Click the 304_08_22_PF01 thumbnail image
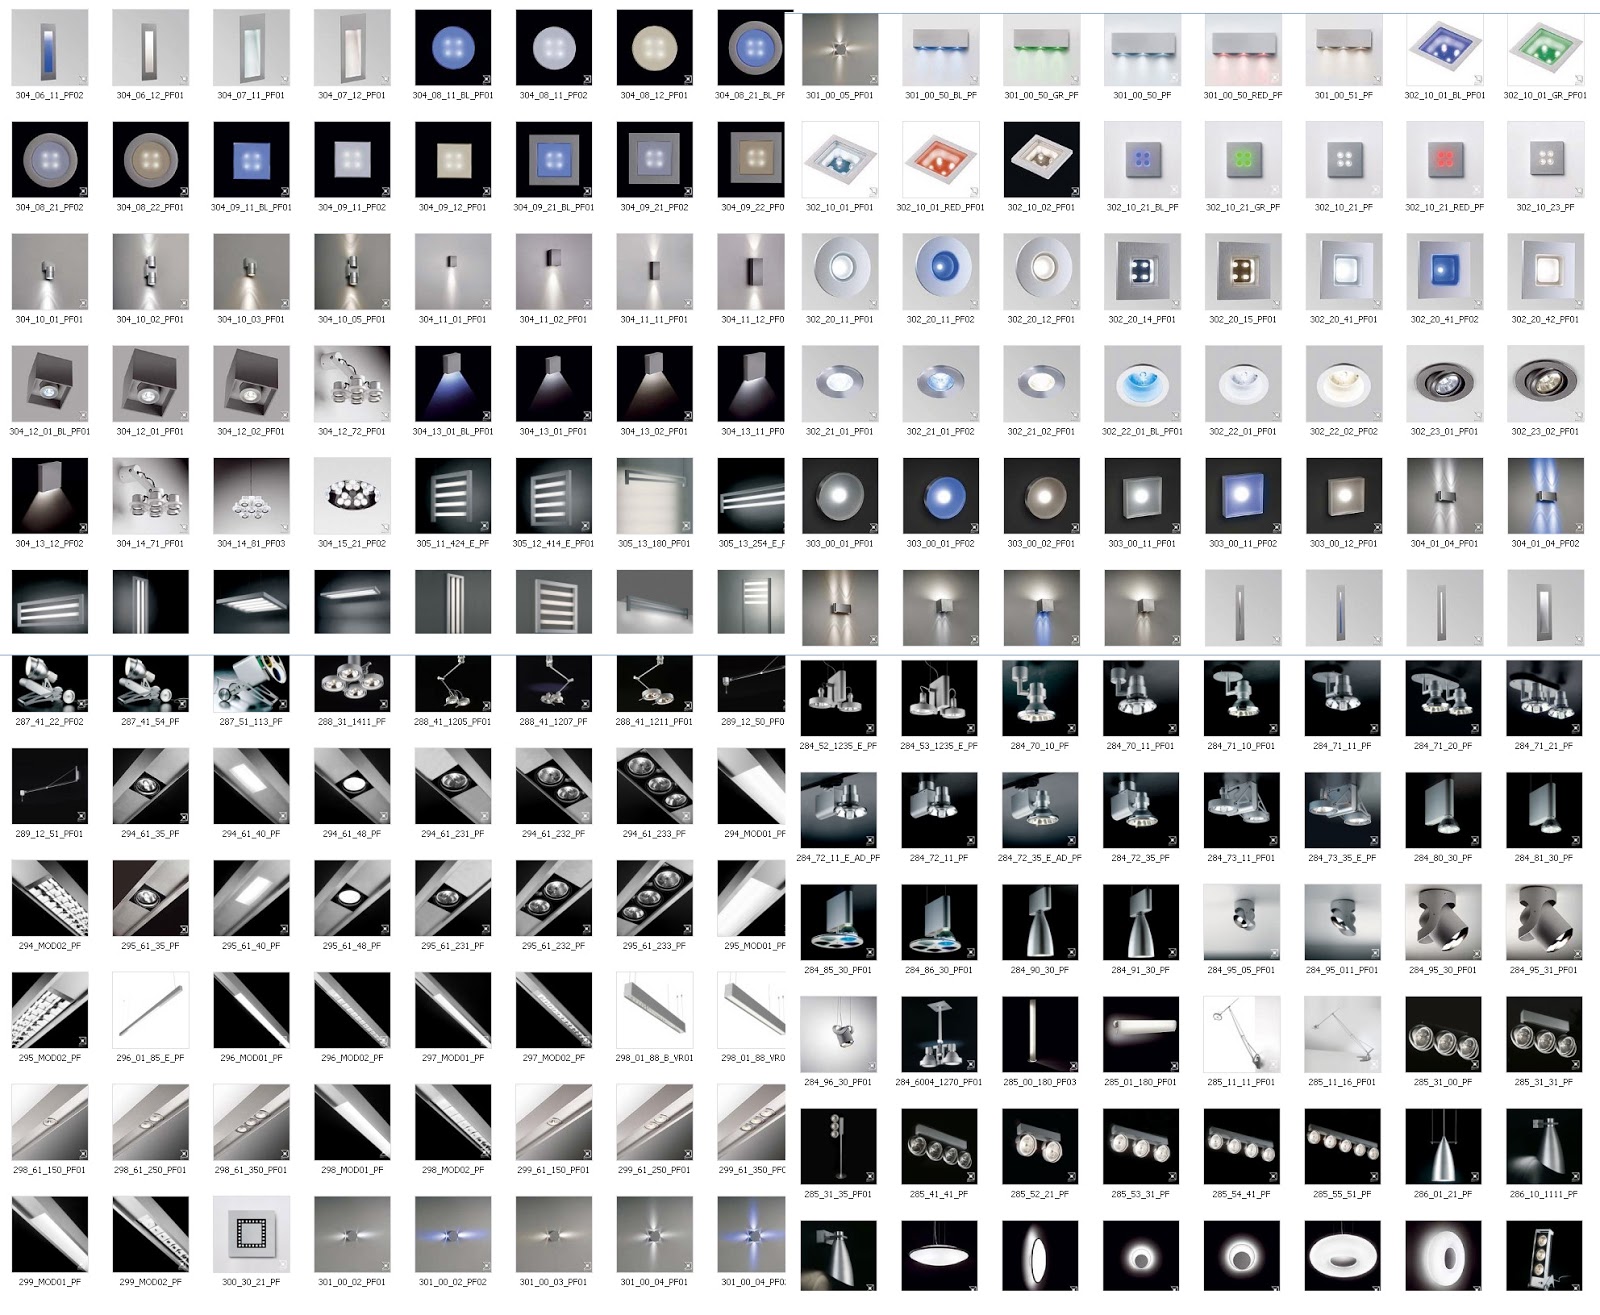The height and width of the screenshot is (1315, 1600). pyautogui.click(x=151, y=159)
